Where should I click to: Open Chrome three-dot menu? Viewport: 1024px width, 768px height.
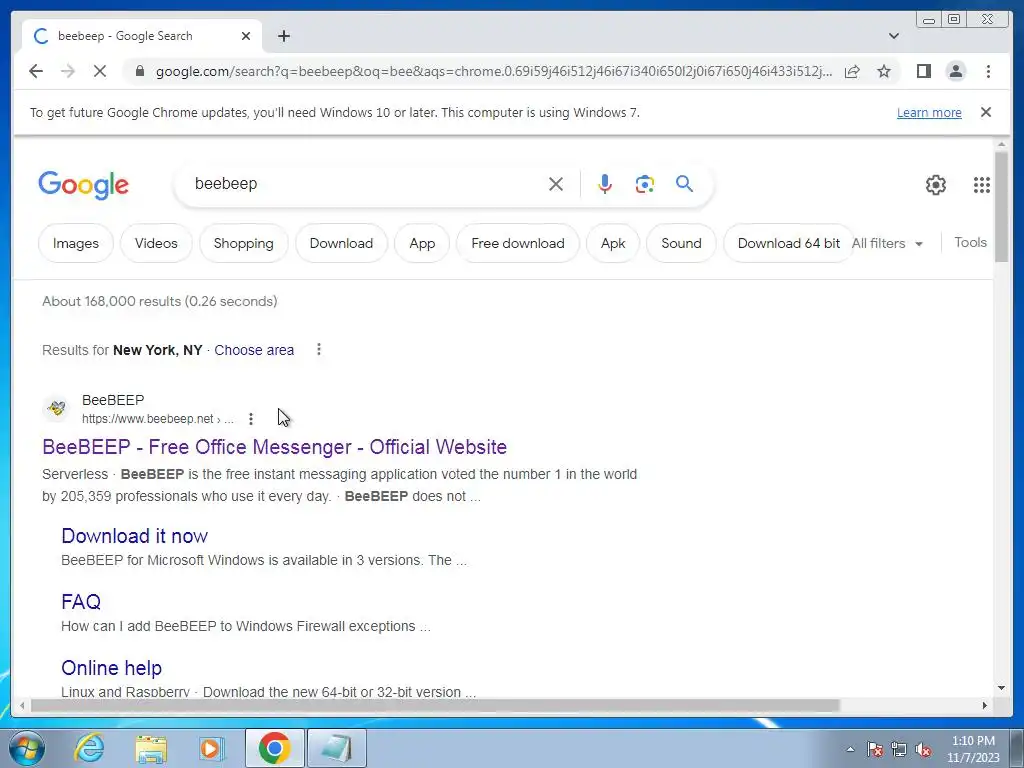coord(988,71)
